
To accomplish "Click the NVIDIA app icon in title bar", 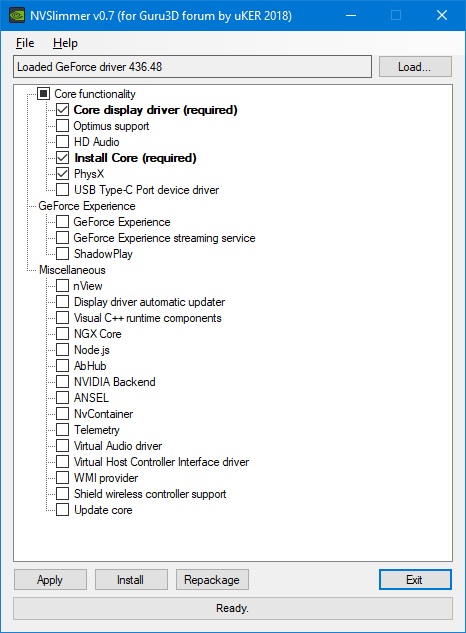I will pos(17,15).
